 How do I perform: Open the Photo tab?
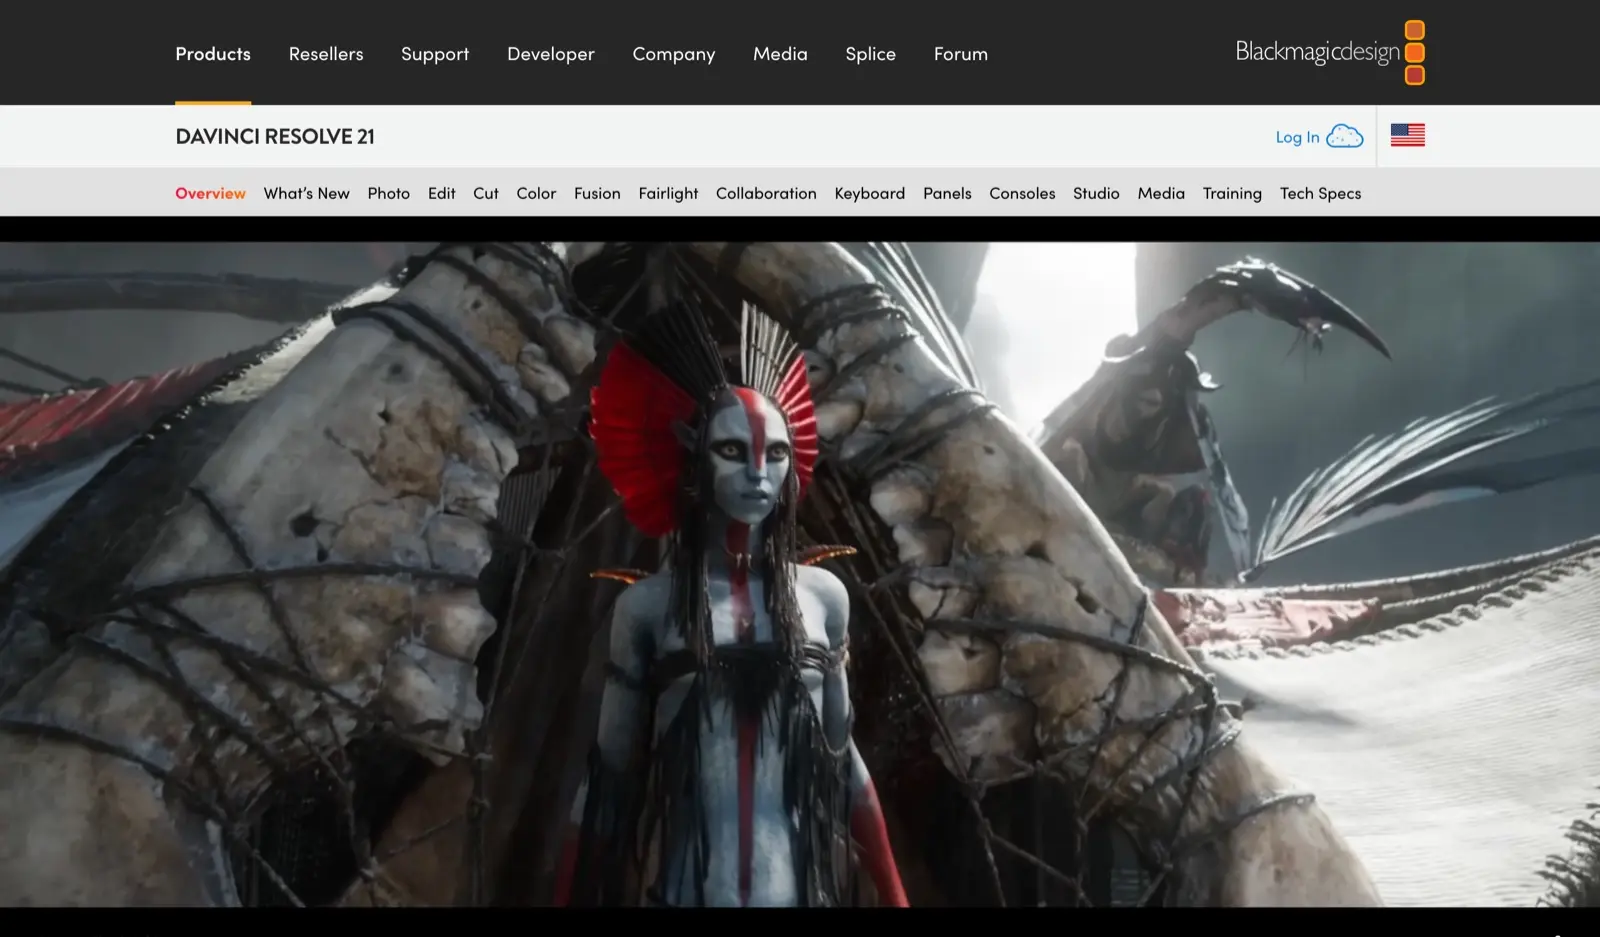click(388, 193)
